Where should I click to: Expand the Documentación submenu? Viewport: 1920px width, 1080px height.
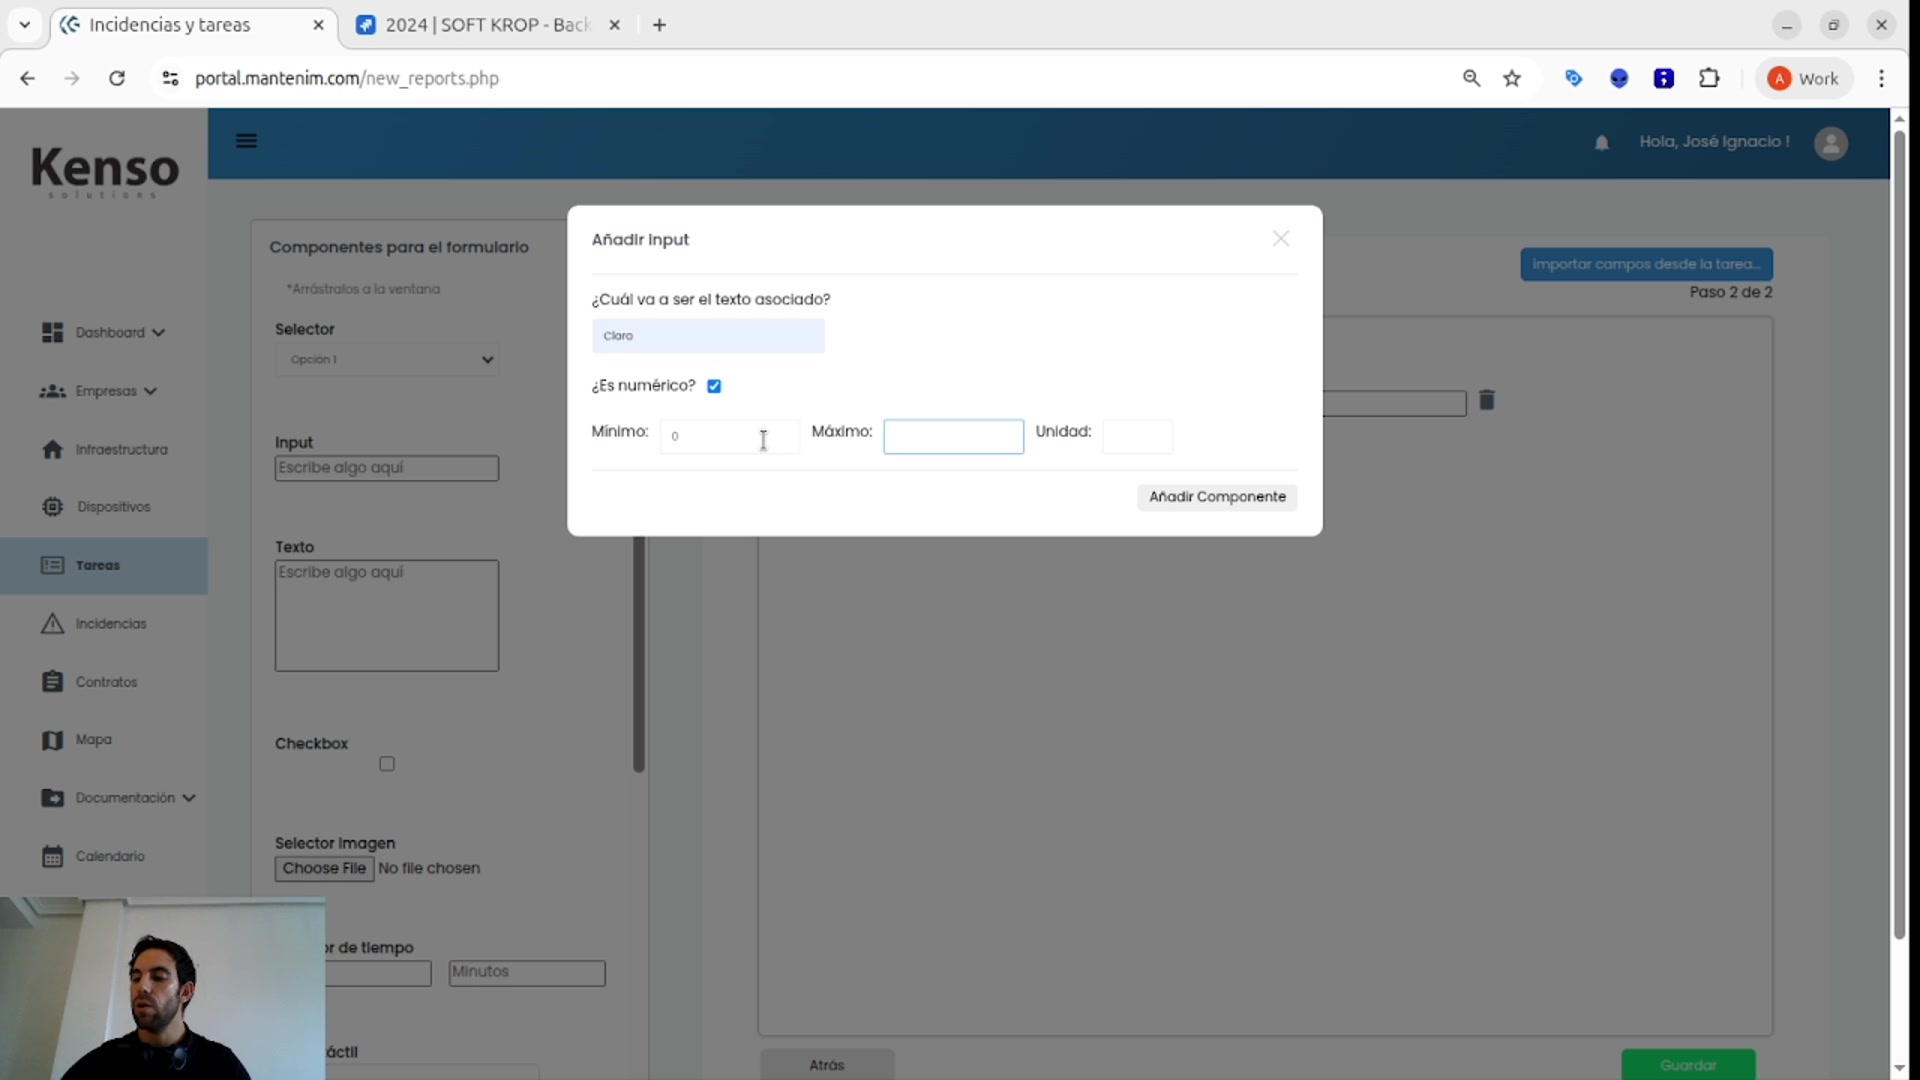click(x=189, y=798)
